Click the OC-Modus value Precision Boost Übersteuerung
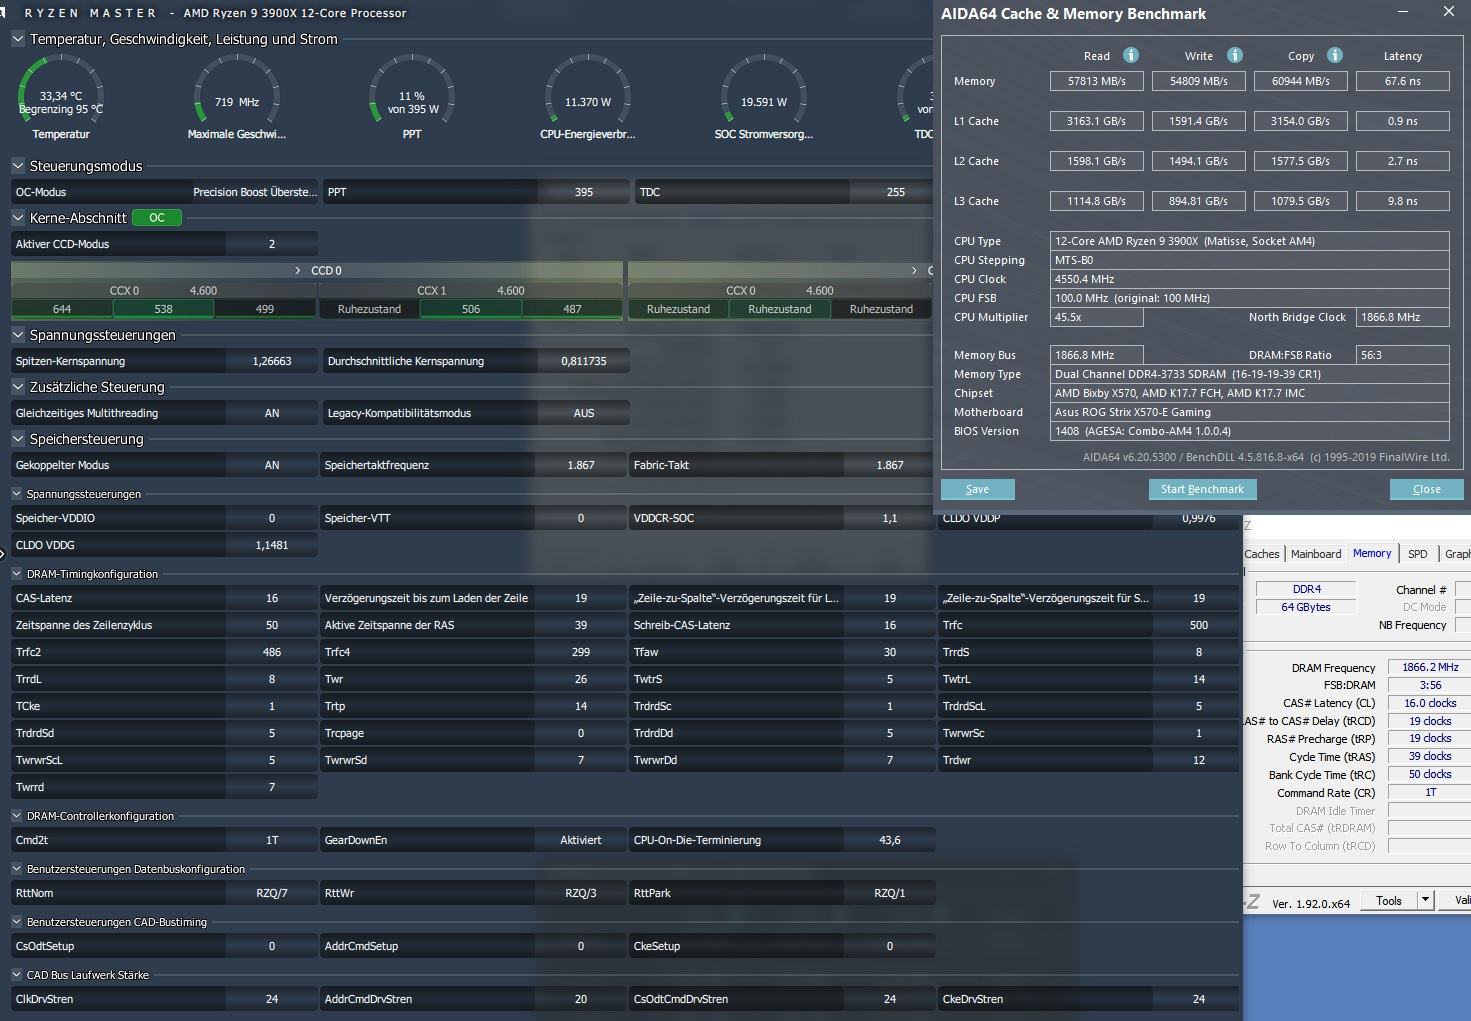Image resolution: width=1471 pixels, height=1021 pixels. tap(254, 192)
